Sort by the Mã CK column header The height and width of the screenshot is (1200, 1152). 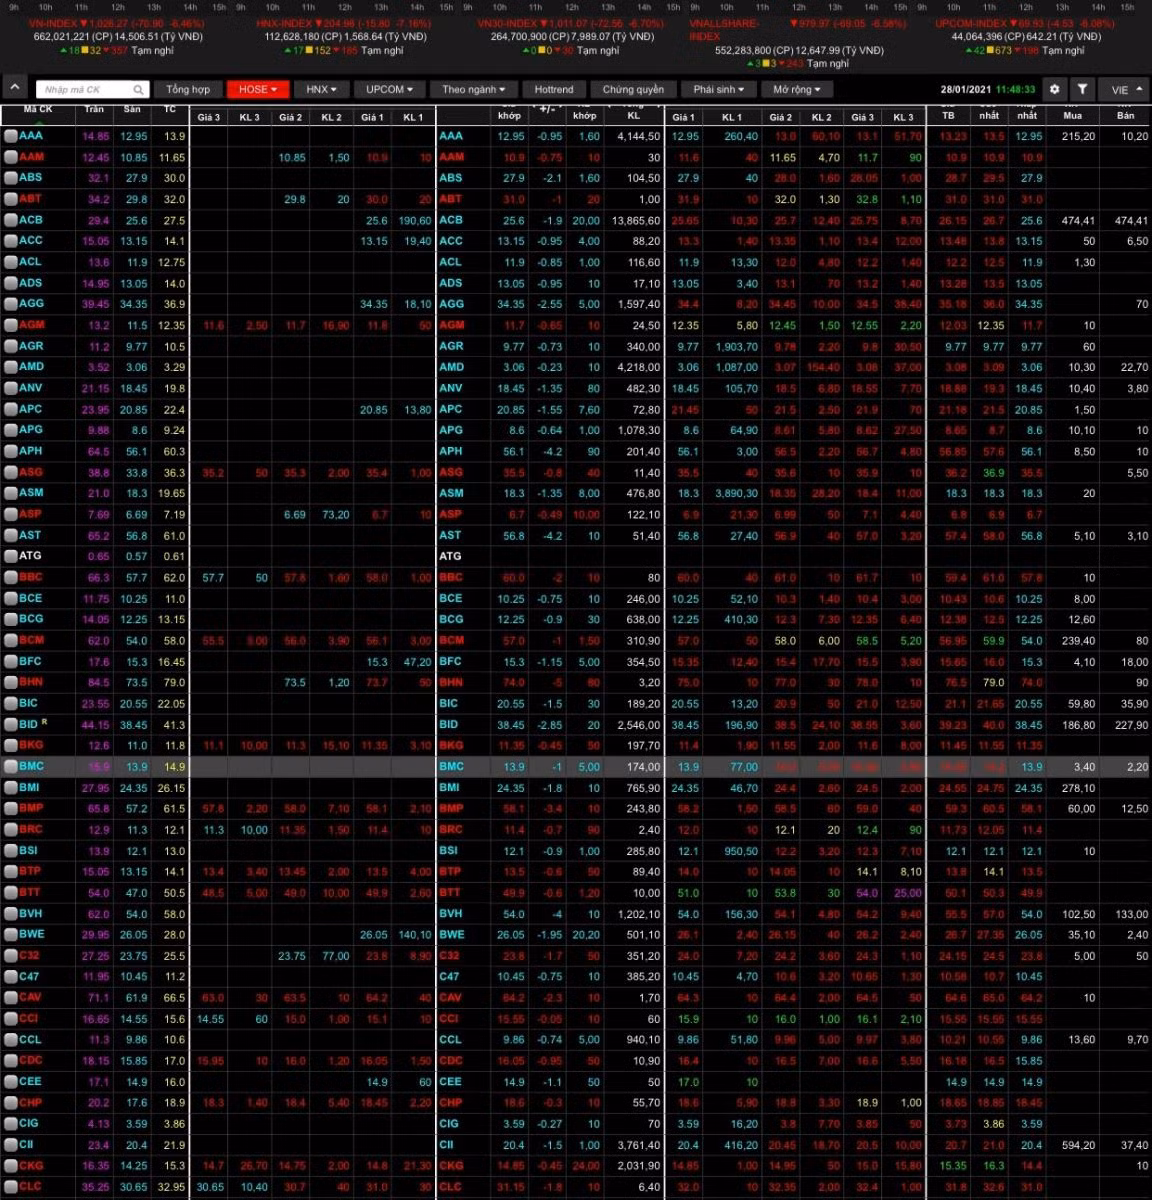pyautogui.click(x=38, y=109)
